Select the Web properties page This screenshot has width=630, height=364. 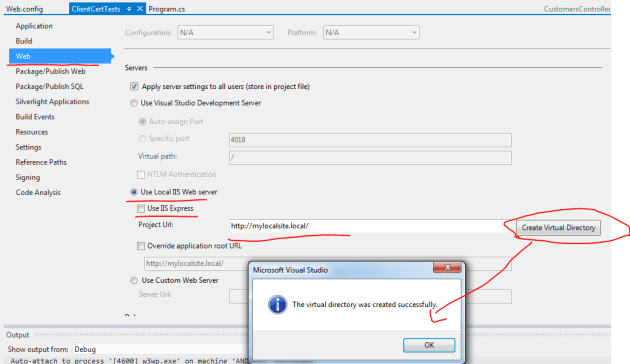59,56
